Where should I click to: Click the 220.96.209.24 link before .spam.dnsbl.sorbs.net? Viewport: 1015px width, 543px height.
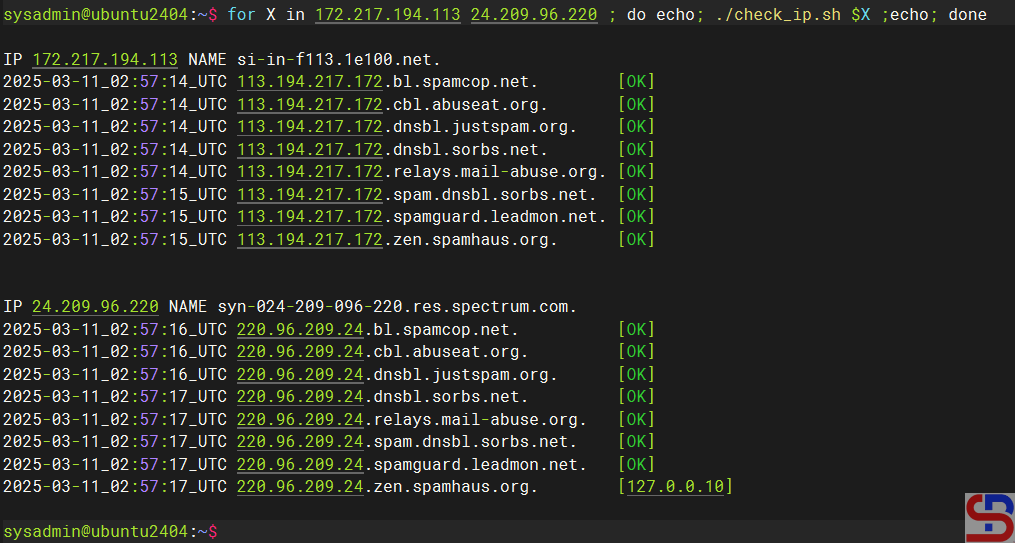[x=300, y=442]
